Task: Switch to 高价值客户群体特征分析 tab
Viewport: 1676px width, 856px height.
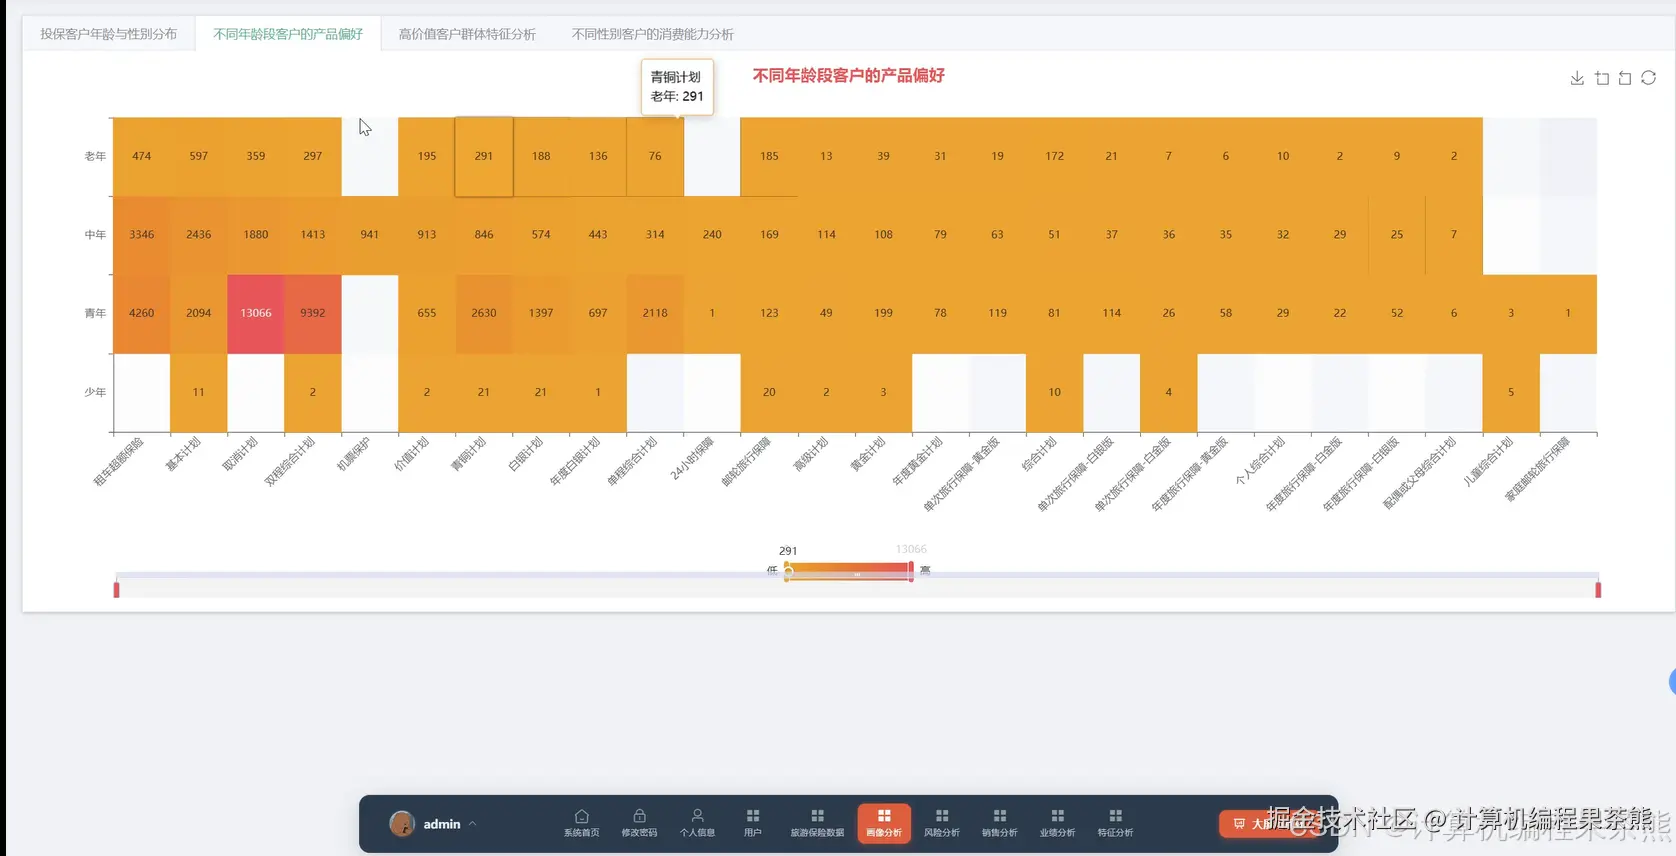Action: click(x=467, y=34)
